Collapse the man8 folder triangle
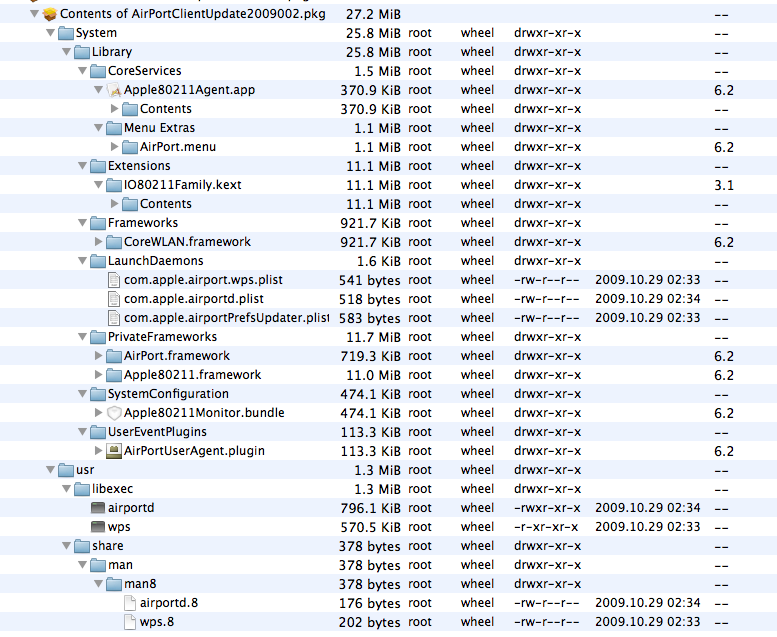777x637 pixels. [99, 584]
